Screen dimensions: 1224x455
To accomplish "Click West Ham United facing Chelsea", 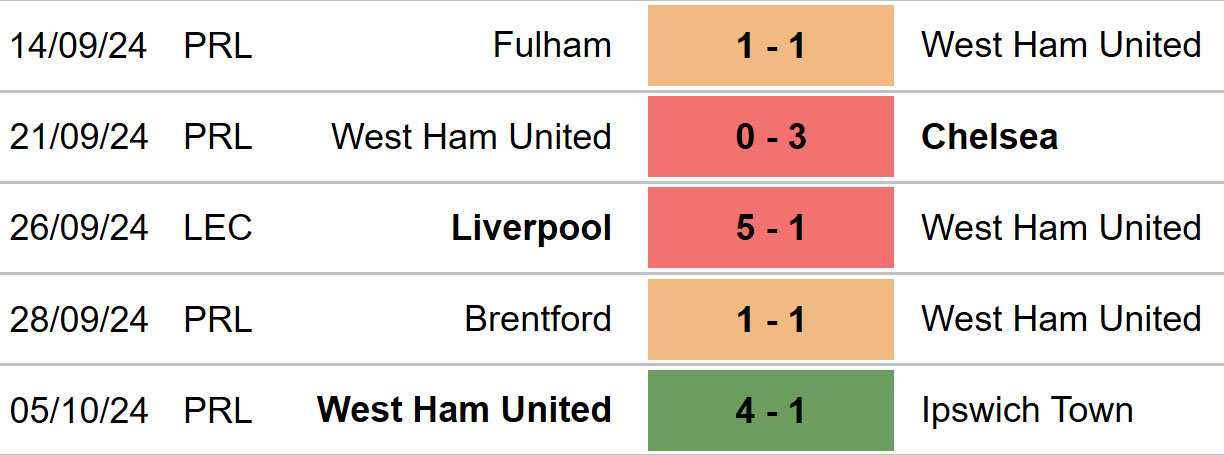I will click(471, 137).
